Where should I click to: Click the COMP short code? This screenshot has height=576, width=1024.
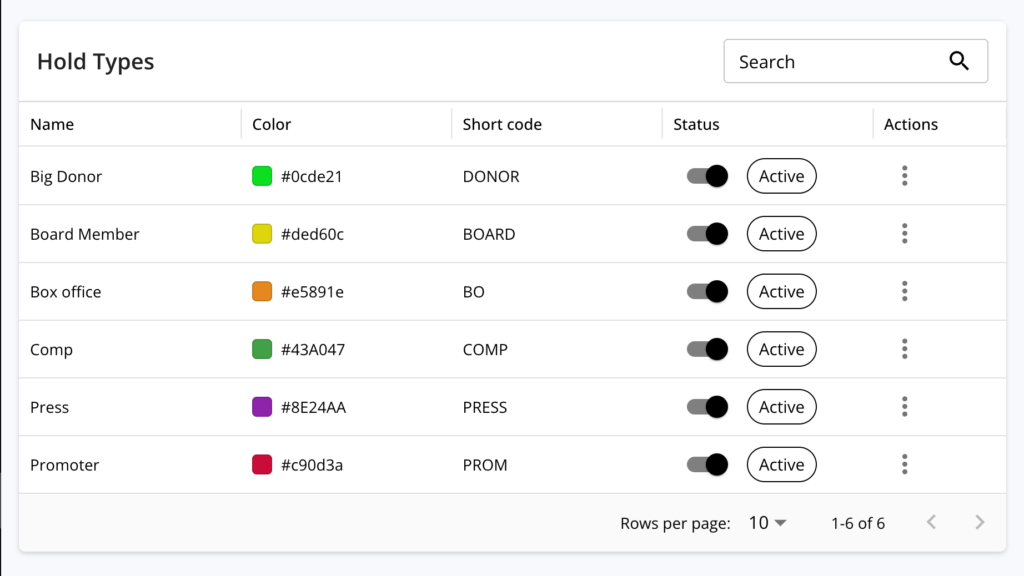[x=485, y=349]
